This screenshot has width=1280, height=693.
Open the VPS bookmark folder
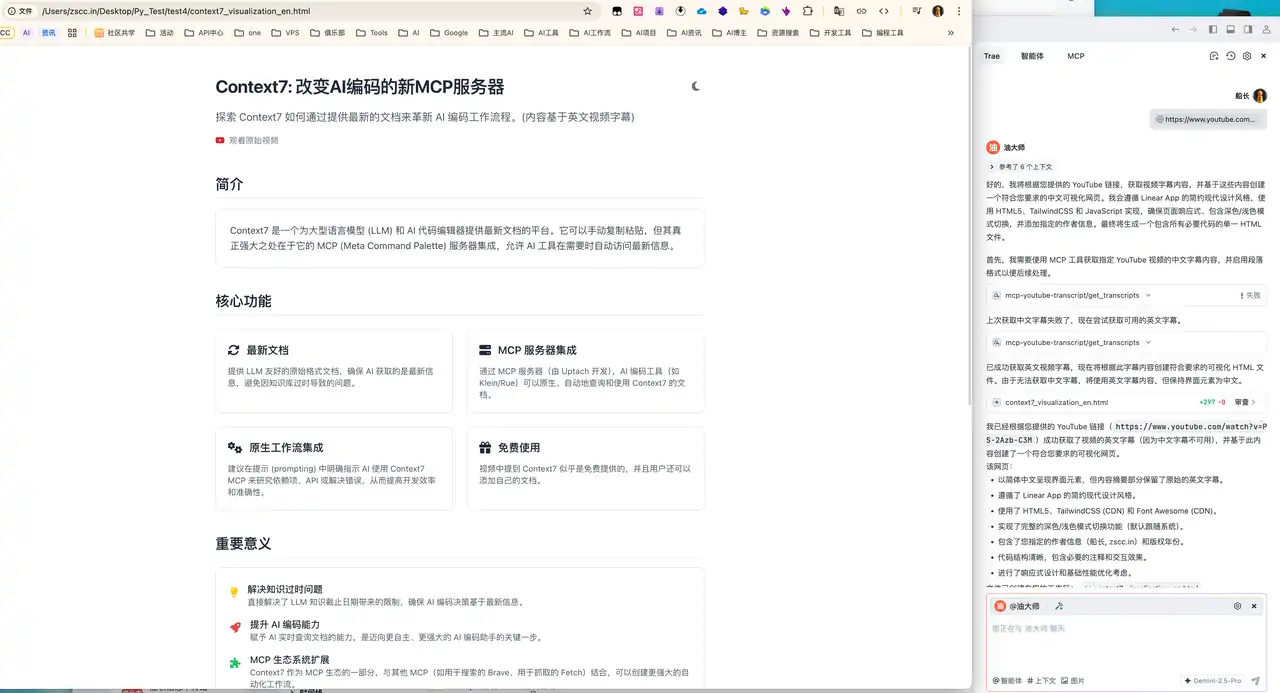click(x=285, y=33)
